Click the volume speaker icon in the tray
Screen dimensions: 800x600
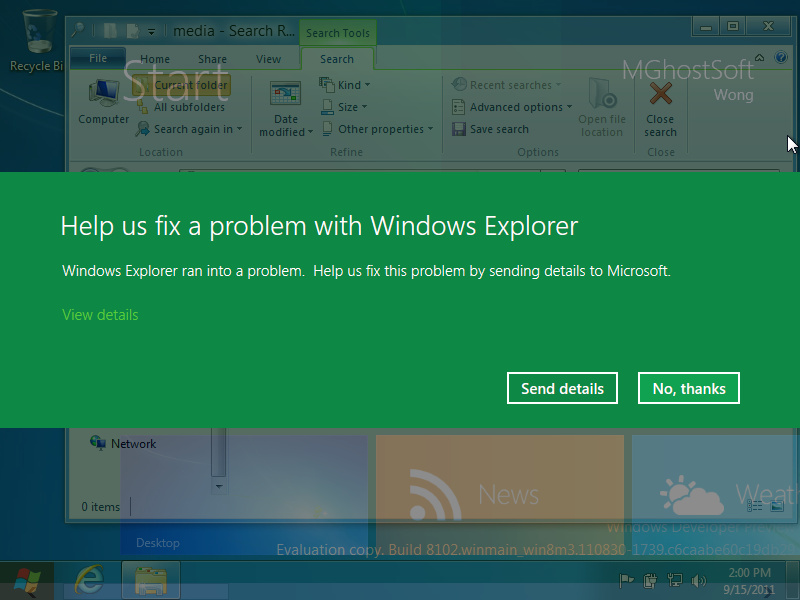[x=697, y=580]
